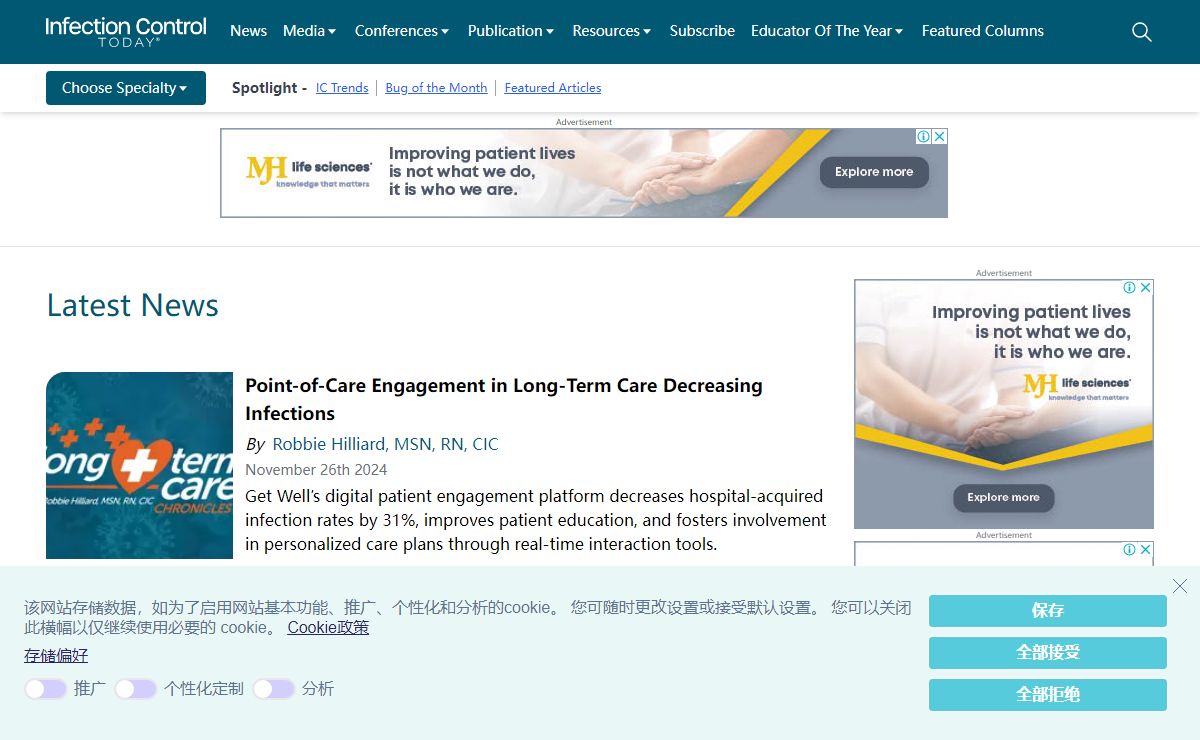The width and height of the screenshot is (1200, 740).
Task: Open the Bug of the Month link
Action: pos(436,88)
